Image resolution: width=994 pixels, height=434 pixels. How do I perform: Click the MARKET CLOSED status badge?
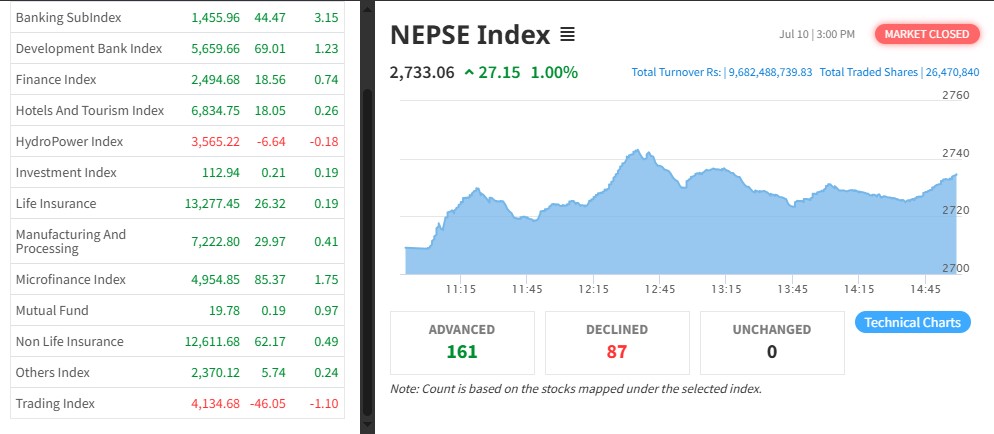(926, 34)
